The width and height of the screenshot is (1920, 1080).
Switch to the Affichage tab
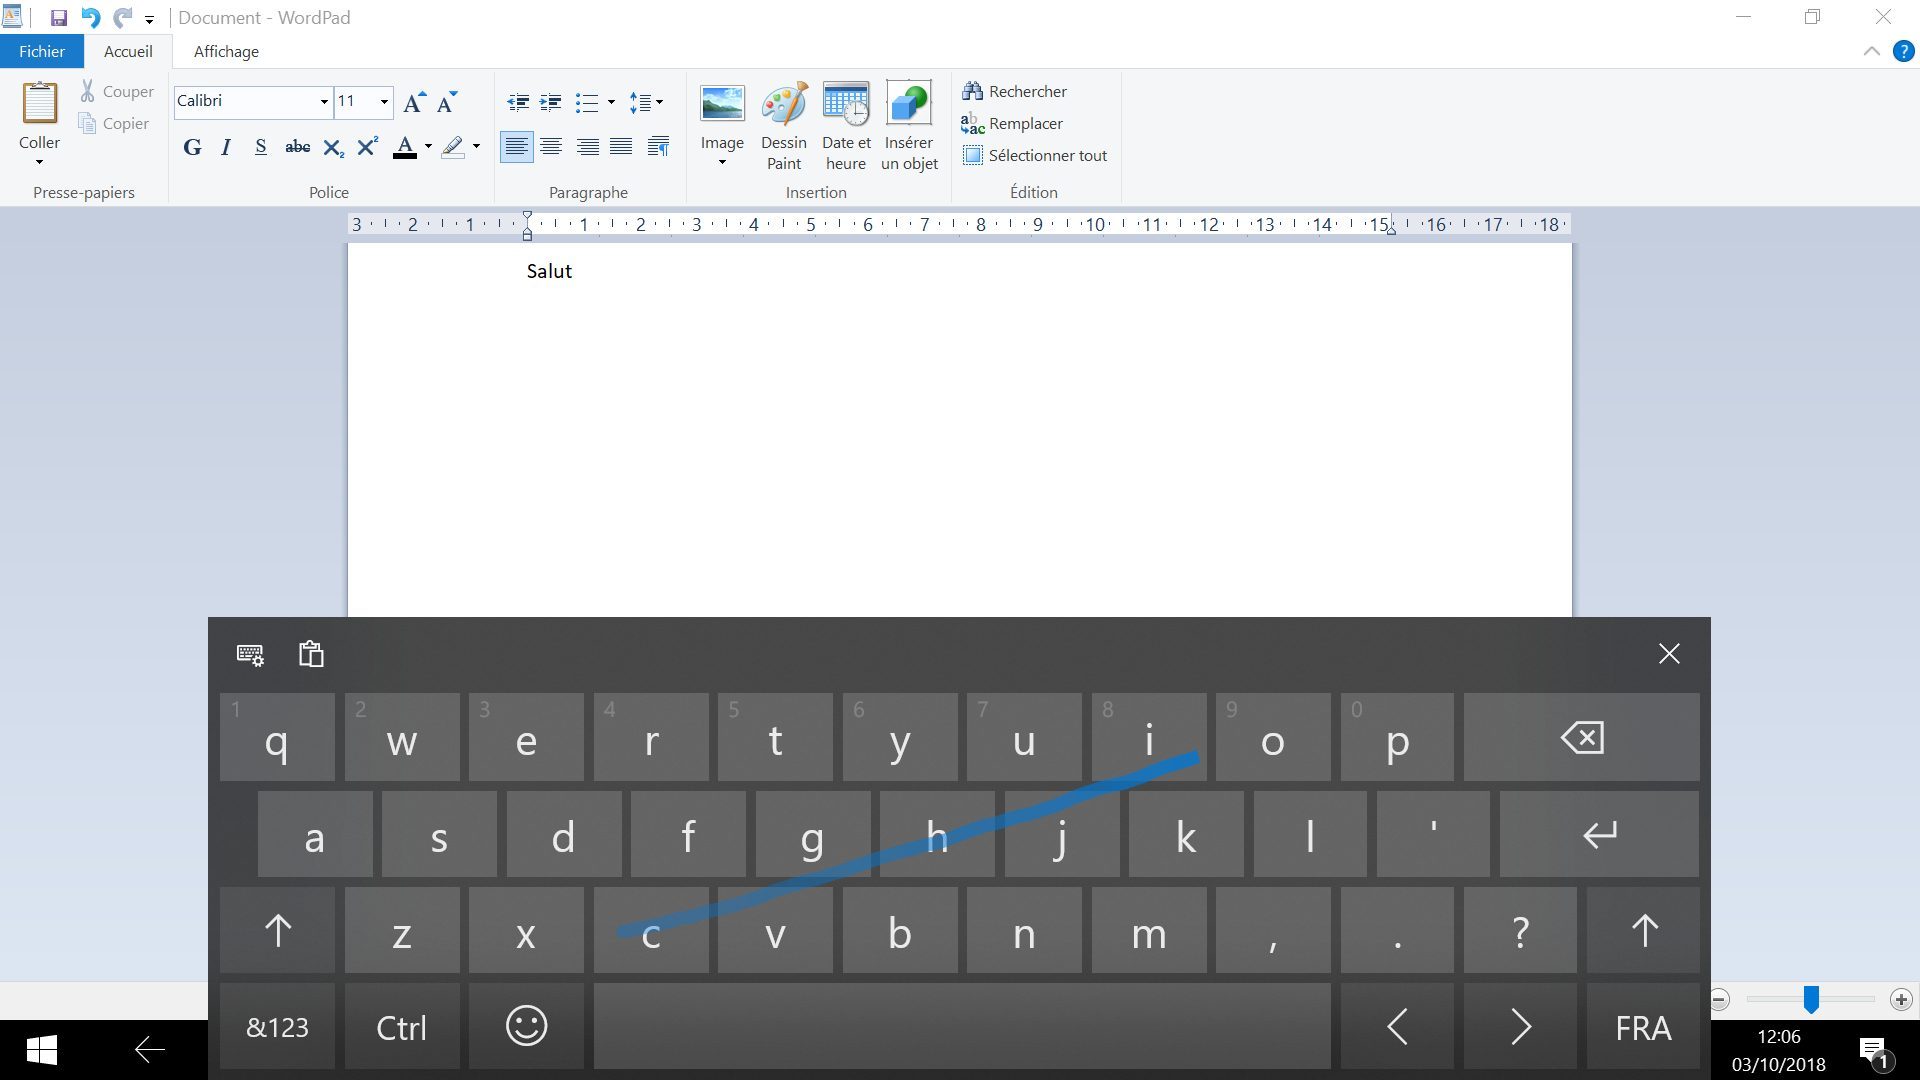coord(226,51)
